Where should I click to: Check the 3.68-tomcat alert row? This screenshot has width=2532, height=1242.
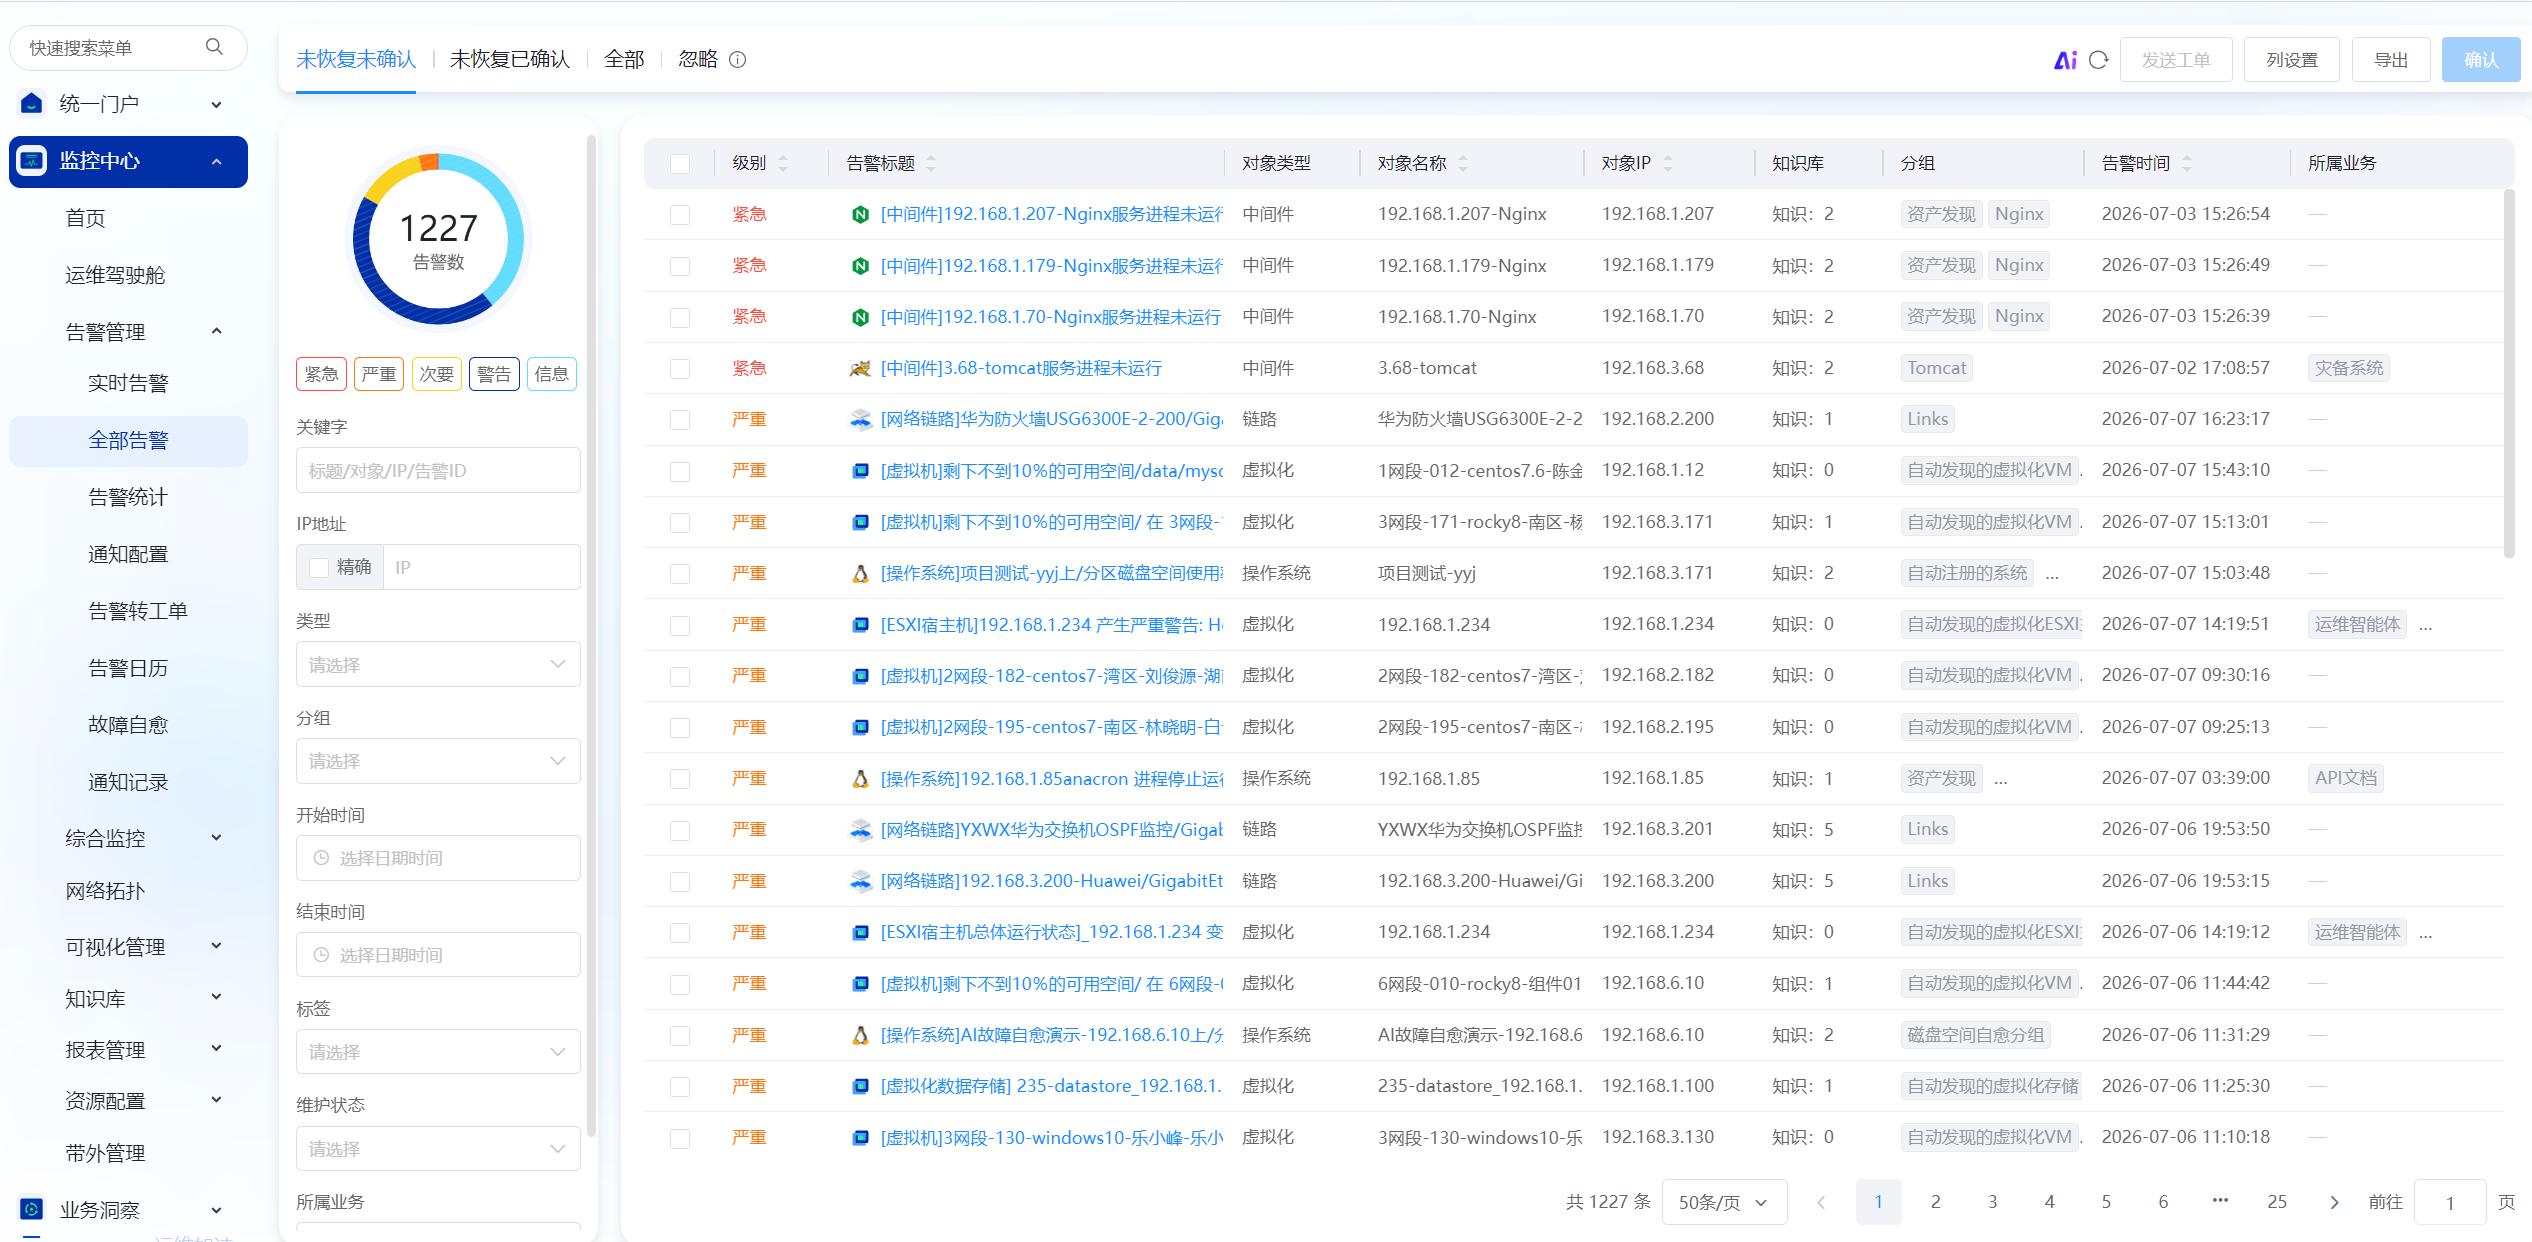pos(680,368)
